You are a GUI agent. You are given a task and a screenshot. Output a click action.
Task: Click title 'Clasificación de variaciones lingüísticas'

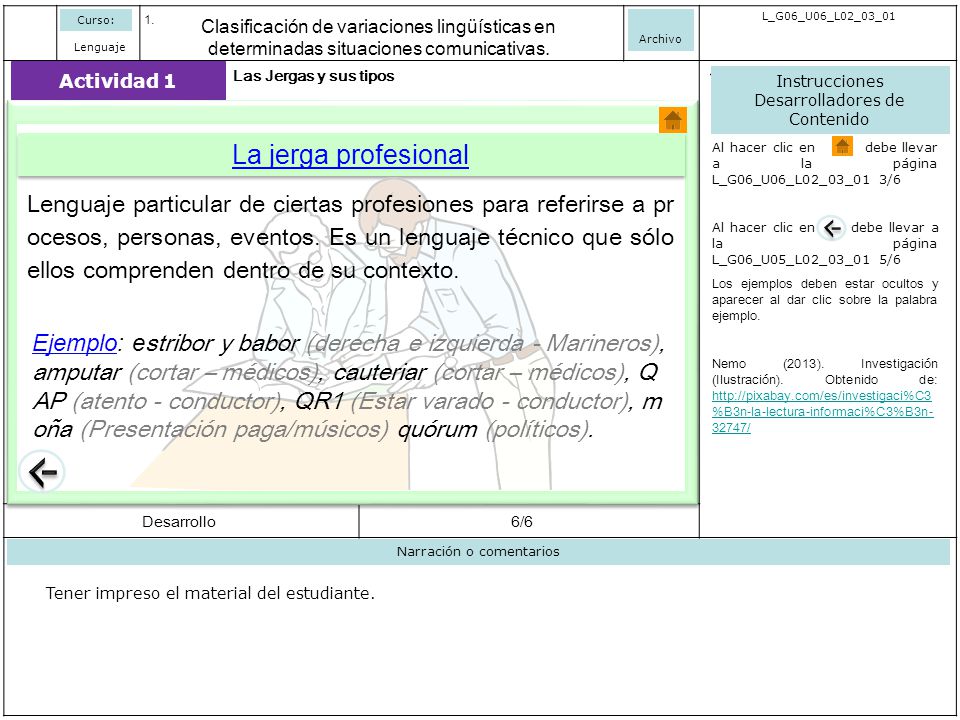pos(378,37)
